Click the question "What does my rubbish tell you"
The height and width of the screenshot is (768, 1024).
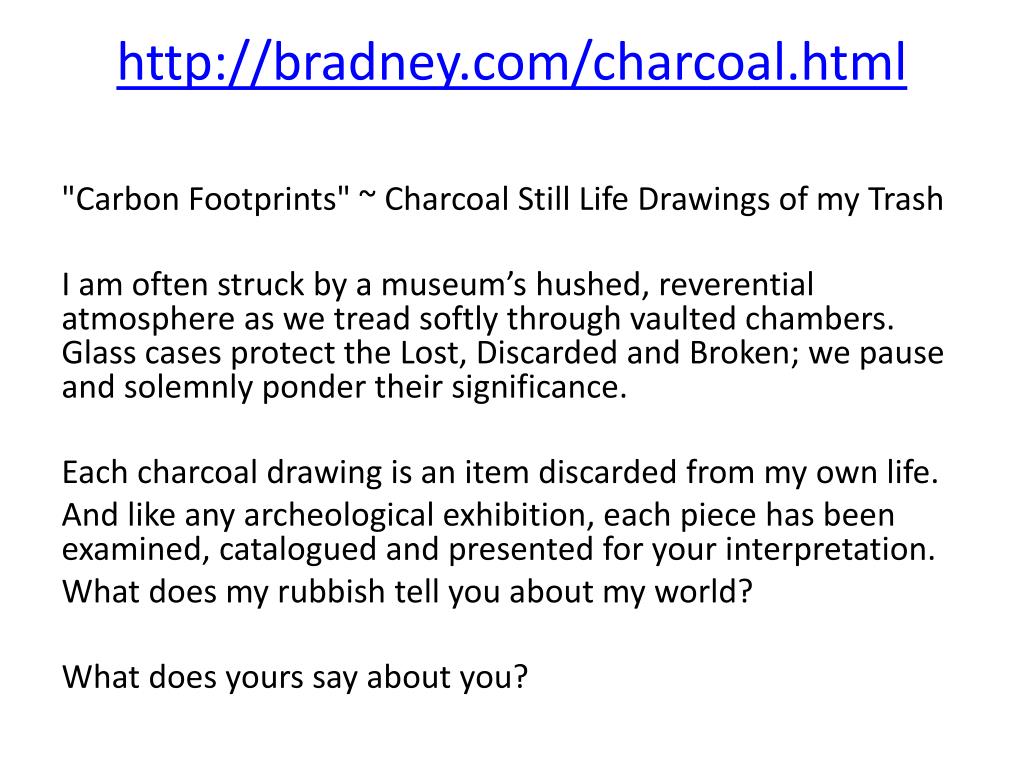pyautogui.click(x=406, y=592)
